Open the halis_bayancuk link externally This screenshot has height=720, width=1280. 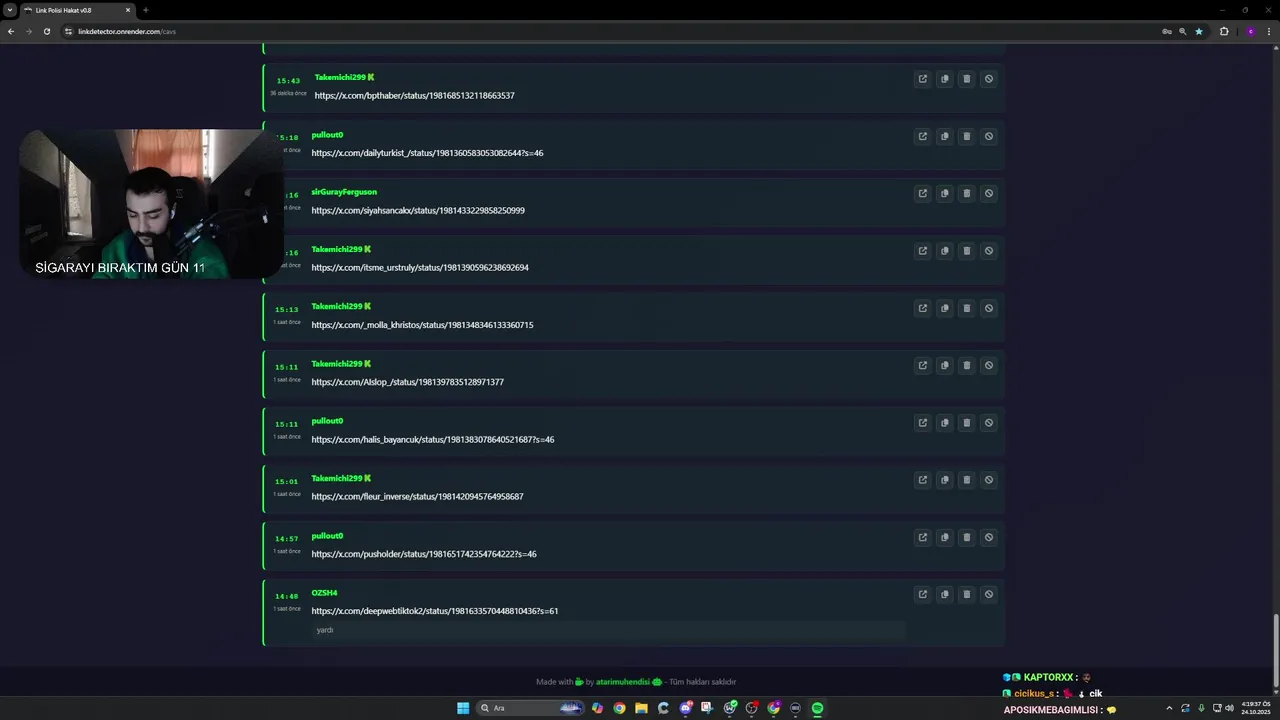[922, 422]
